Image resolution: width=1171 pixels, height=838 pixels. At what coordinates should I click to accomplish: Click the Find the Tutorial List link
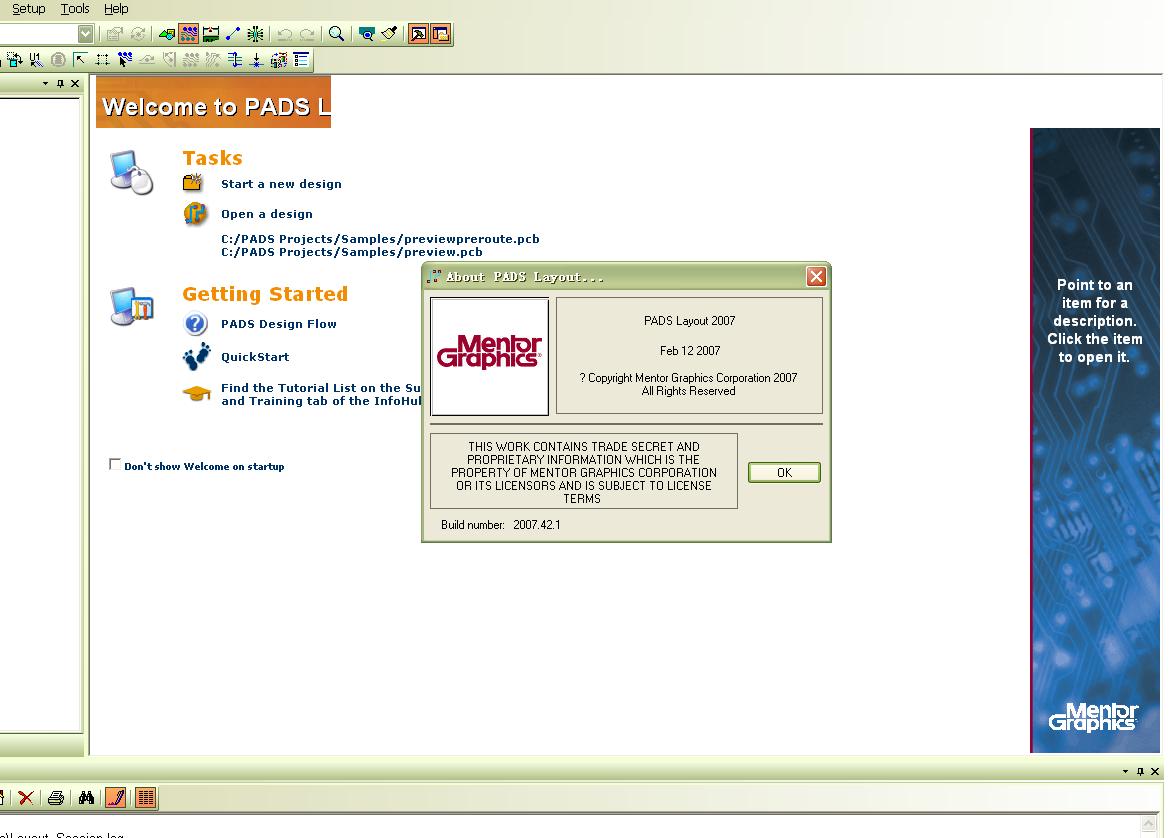321,394
